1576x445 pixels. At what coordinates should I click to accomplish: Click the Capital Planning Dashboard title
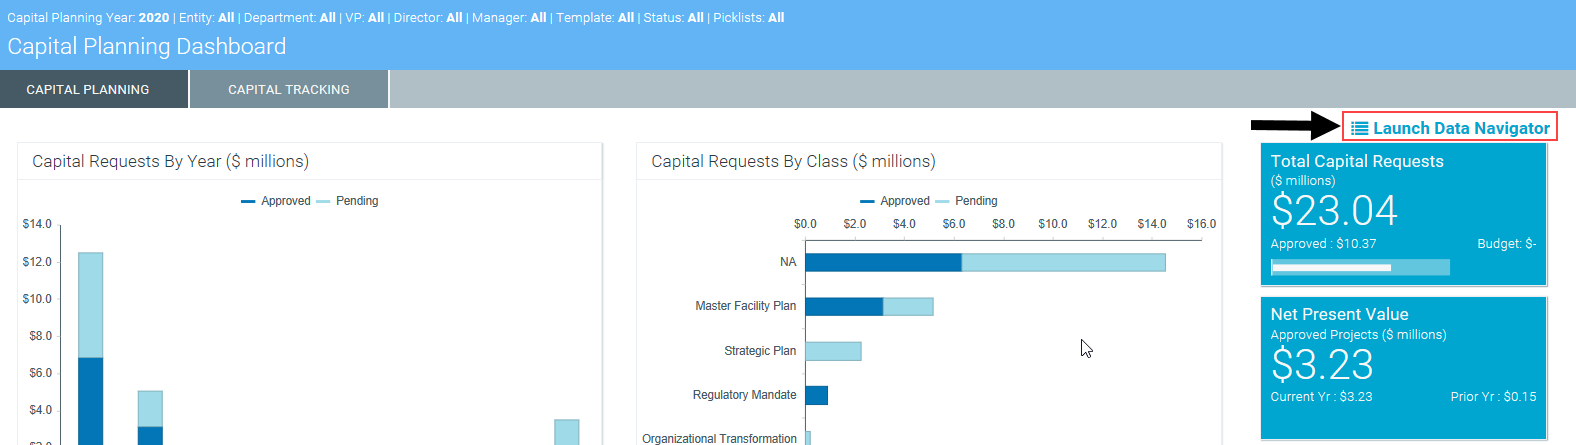(x=147, y=46)
